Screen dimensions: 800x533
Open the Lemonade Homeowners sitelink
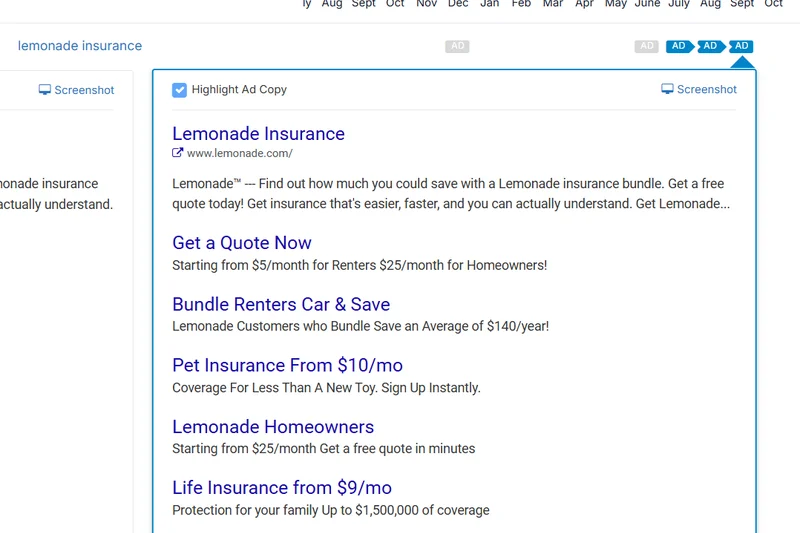click(x=273, y=427)
